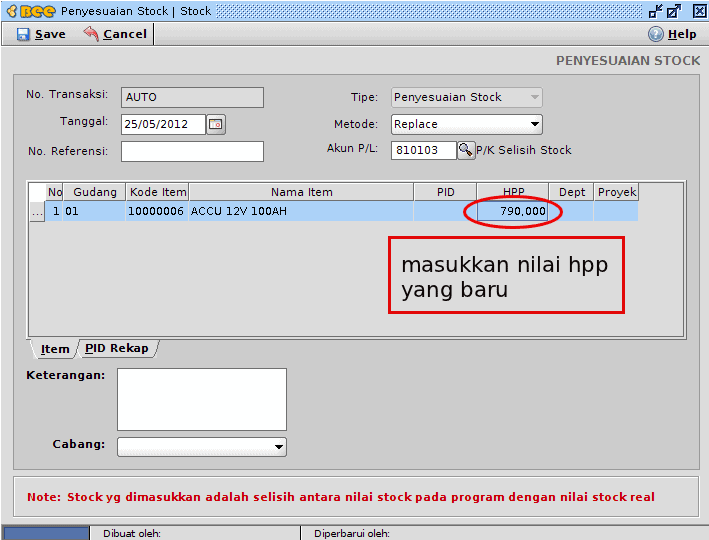Select the item code cell 10000006
The image size is (709, 540).
(x=157, y=212)
